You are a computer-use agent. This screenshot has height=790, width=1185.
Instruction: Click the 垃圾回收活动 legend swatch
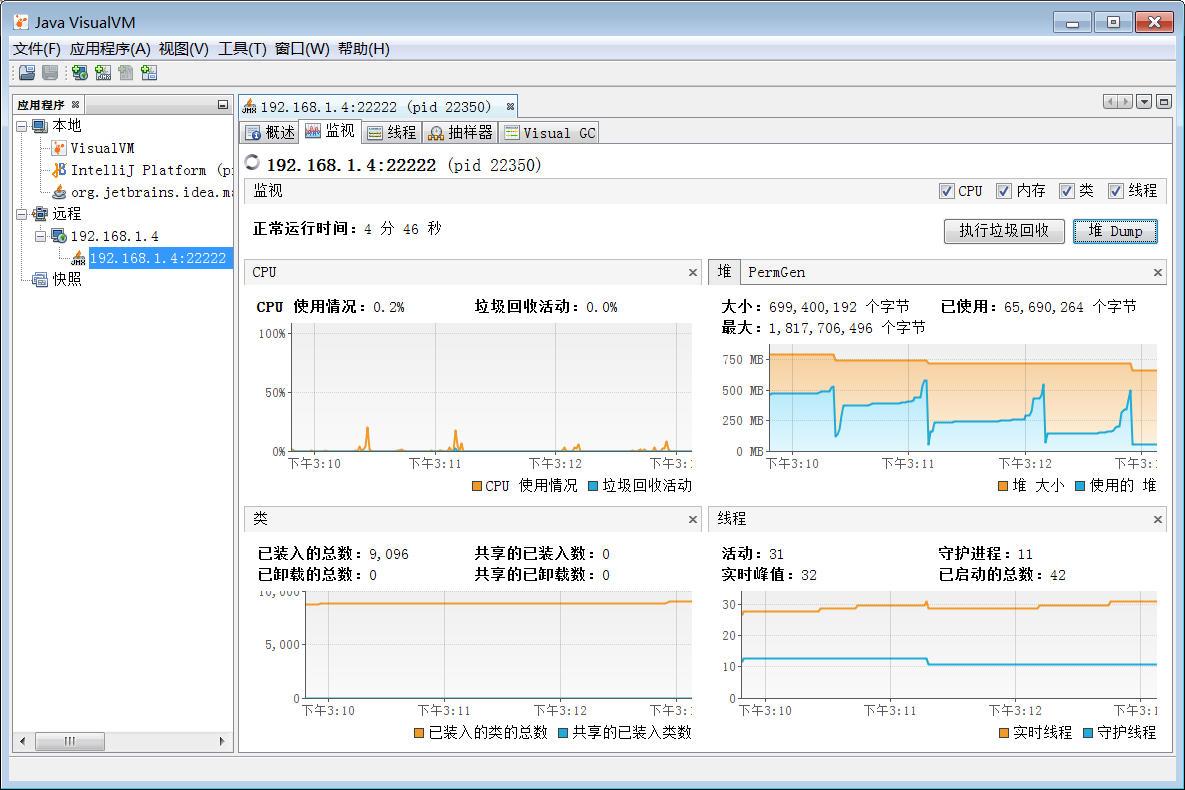point(593,486)
